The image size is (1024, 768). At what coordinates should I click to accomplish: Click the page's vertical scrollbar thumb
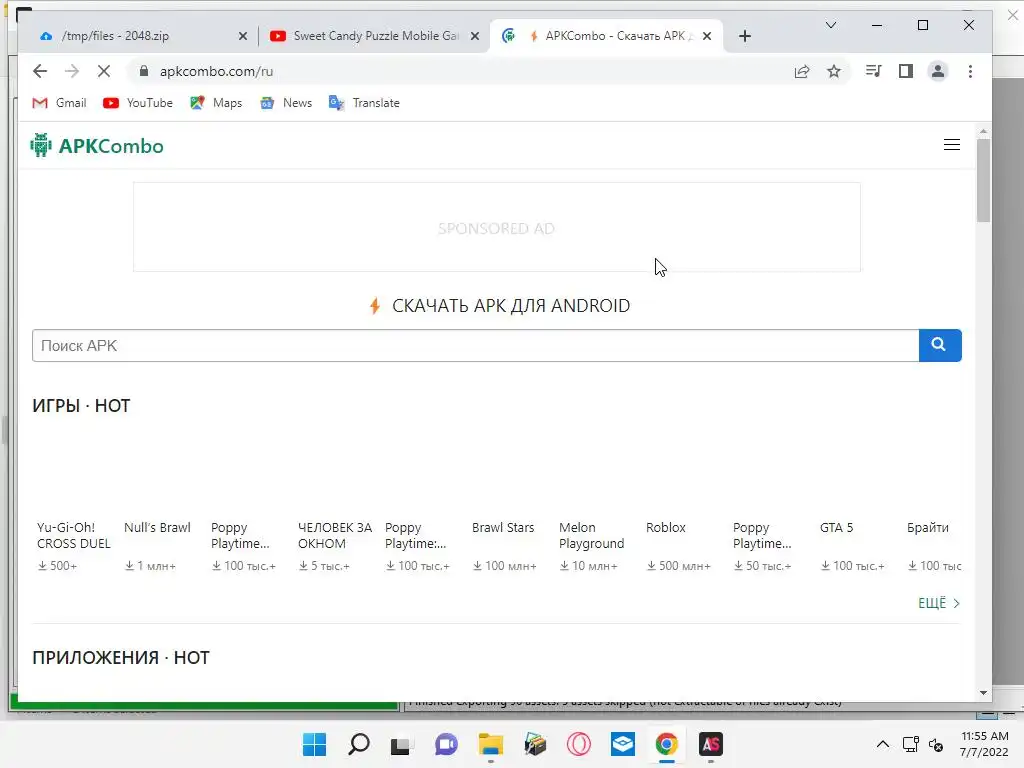[x=984, y=180]
